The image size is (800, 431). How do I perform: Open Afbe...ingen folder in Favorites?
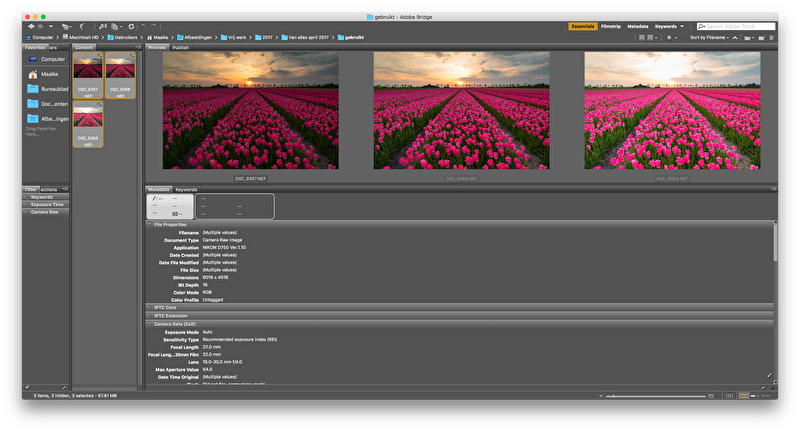point(47,118)
